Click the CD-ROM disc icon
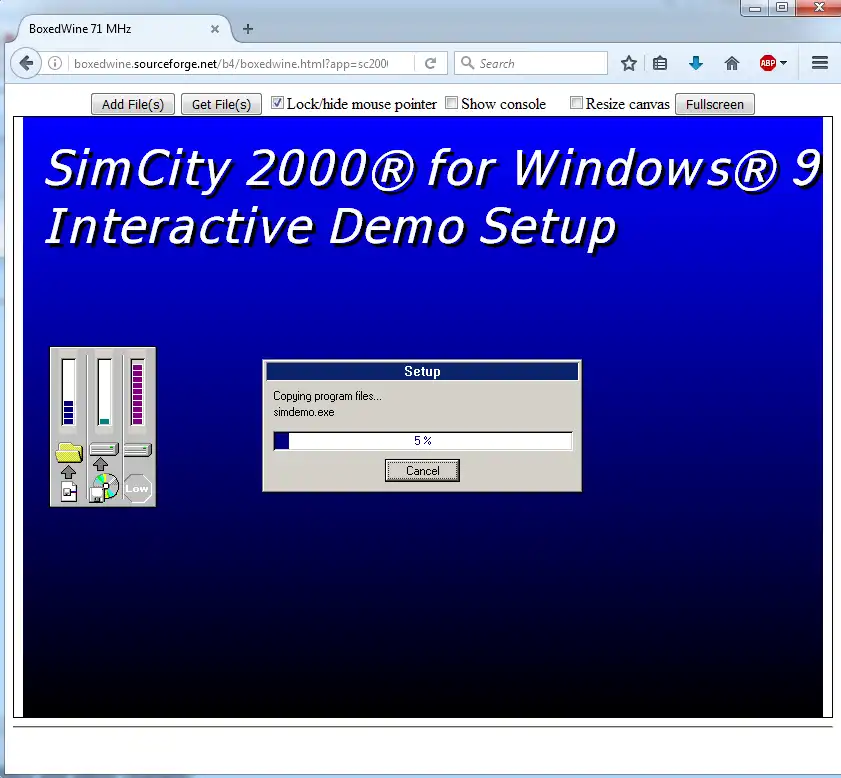 pos(104,488)
